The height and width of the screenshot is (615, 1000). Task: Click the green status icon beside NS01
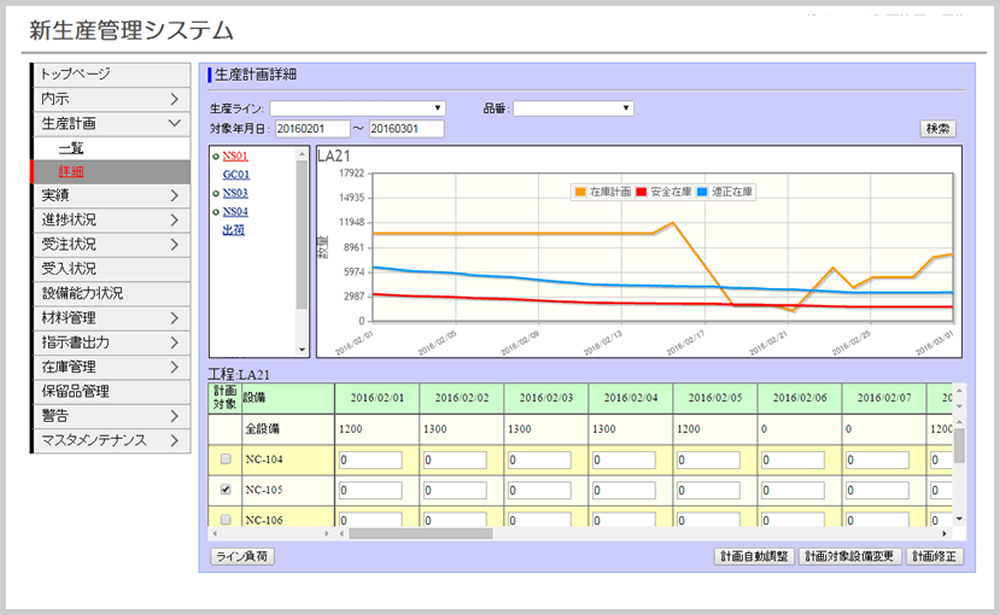pyautogui.click(x=216, y=156)
